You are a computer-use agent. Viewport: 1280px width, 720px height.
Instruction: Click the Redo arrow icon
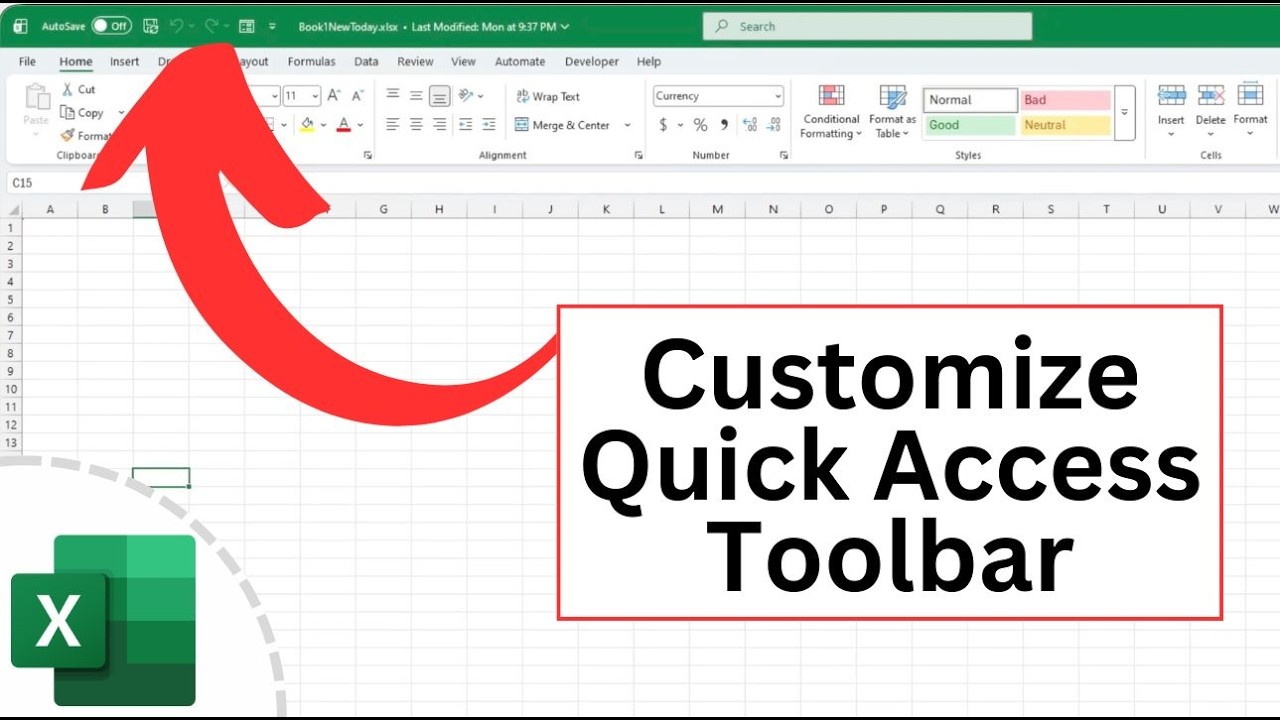[212, 26]
